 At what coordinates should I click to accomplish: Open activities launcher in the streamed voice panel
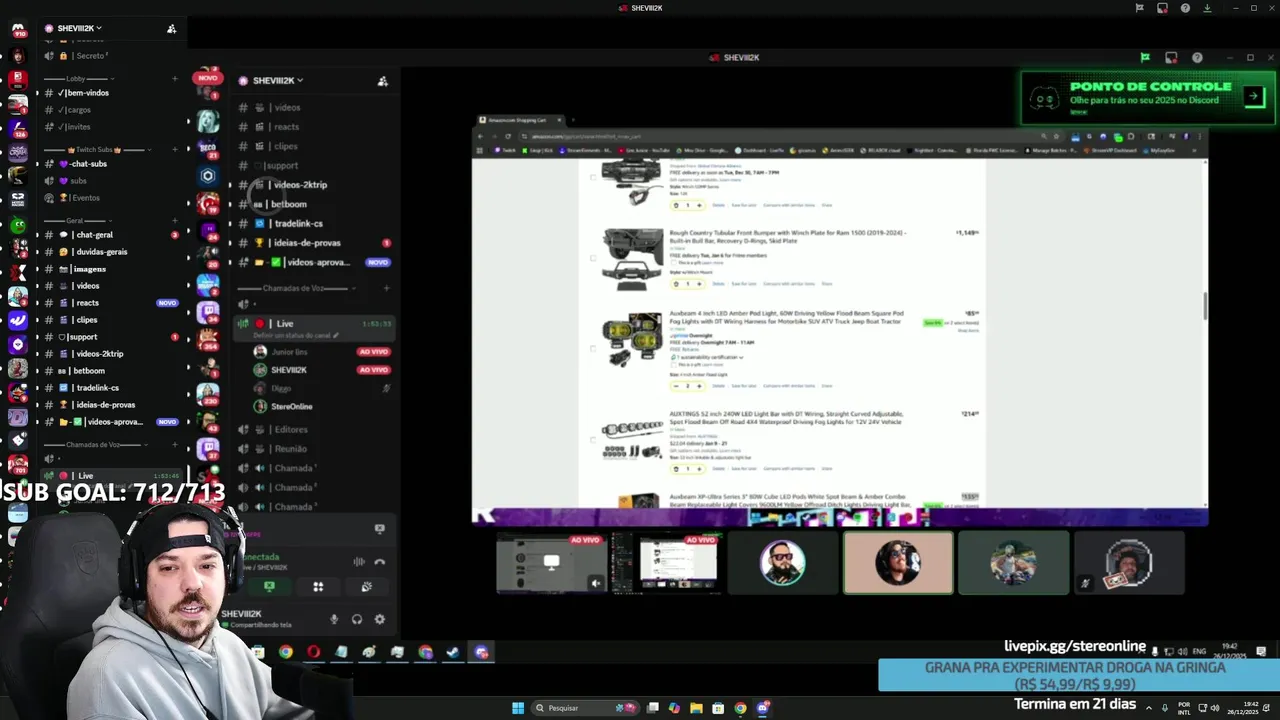click(318, 587)
